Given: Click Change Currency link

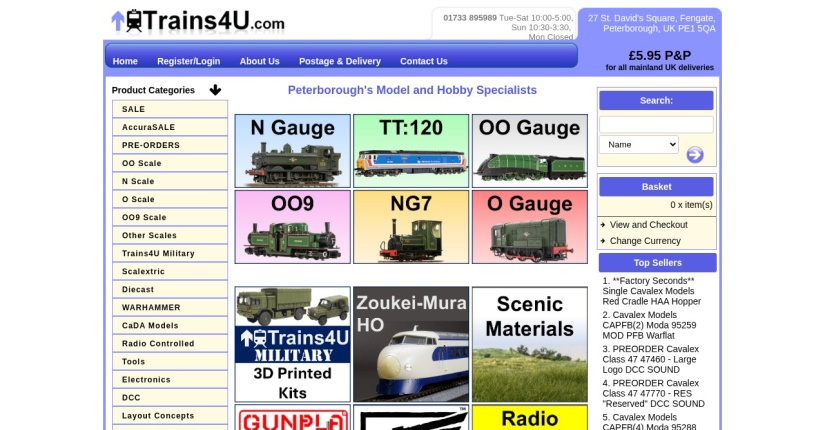Looking at the screenshot, I should pyautogui.click(x=645, y=241).
